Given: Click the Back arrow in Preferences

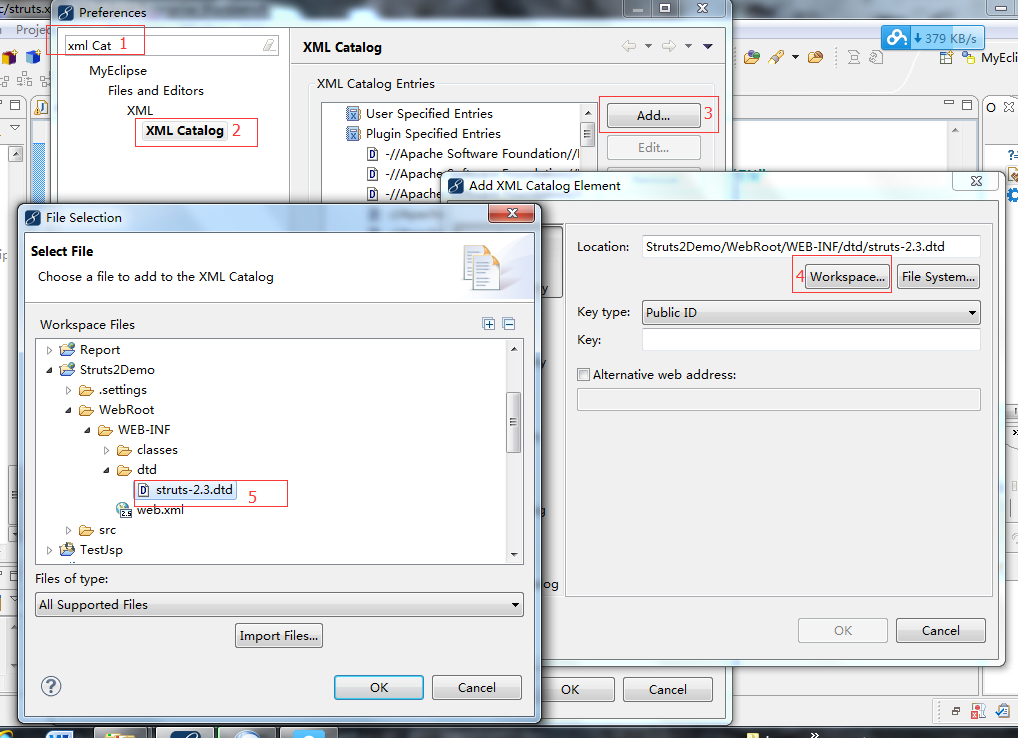Looking at the screenshot, I should pyautogui.click(x=628, y=45).
